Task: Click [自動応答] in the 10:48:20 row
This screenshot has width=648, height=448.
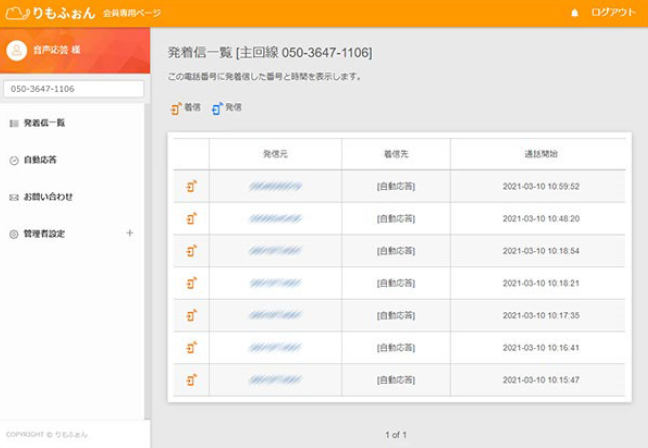Action: click(396, 219)
